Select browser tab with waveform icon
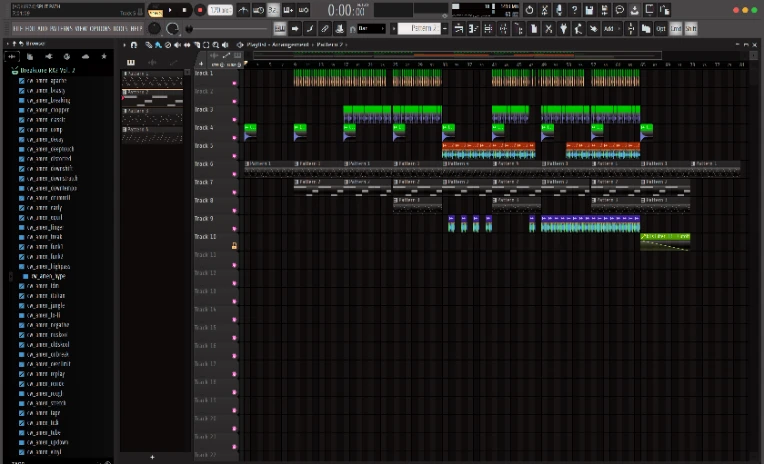764x464 pixels. pyautogui.click(x=12, y=57)
